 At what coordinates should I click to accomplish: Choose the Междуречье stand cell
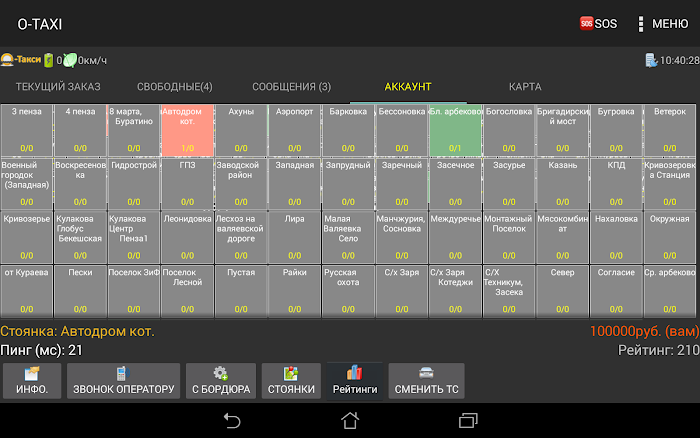pyautogui.click(x=455, y=237)
